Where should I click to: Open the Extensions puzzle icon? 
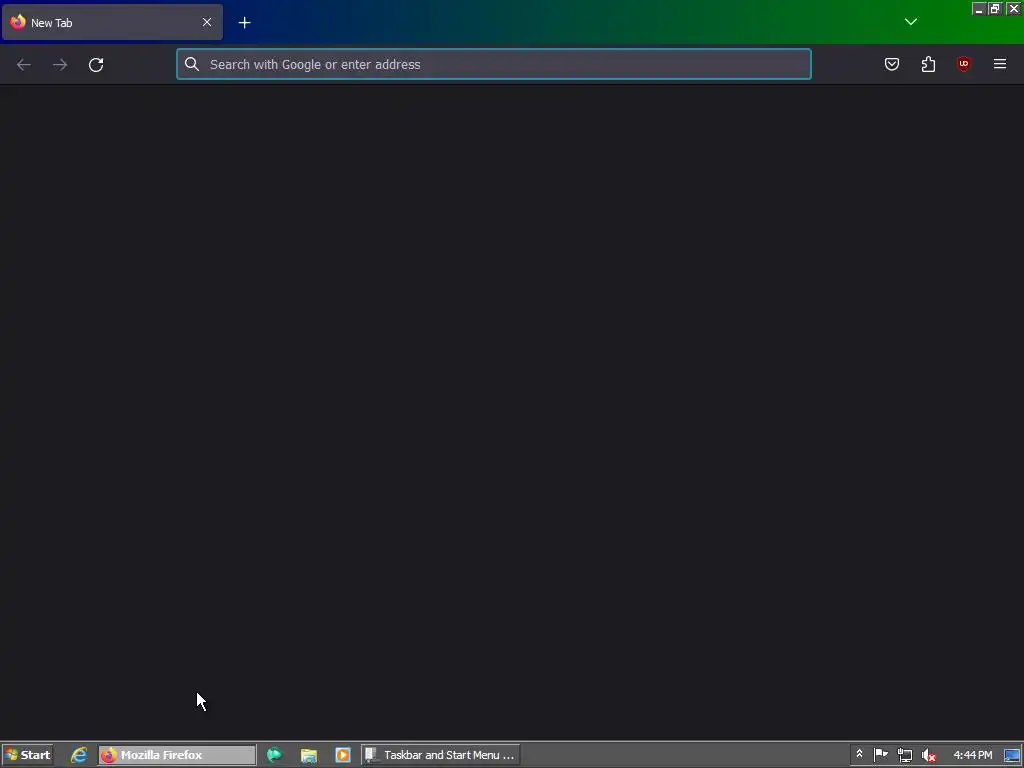[928, 64]
